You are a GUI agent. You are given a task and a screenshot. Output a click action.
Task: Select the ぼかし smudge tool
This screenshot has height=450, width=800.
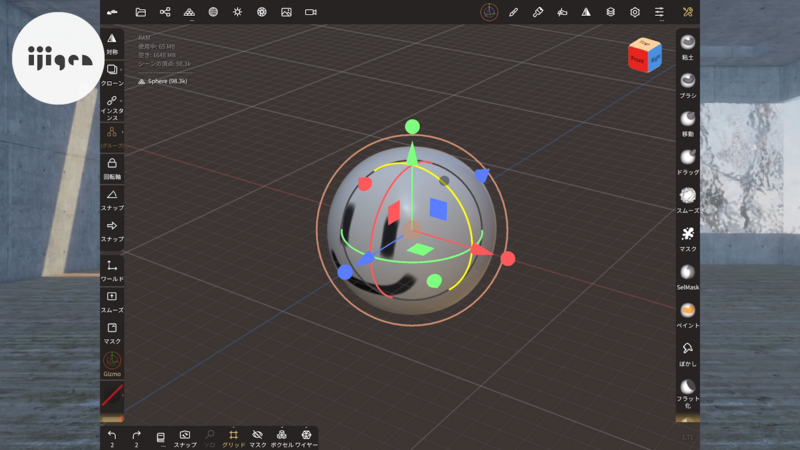[688, 353]
